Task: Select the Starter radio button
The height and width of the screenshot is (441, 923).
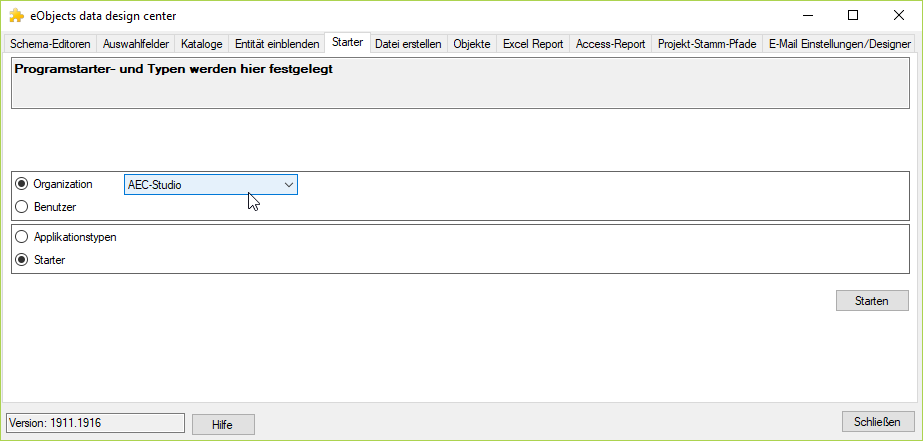Action: (41, 260)
